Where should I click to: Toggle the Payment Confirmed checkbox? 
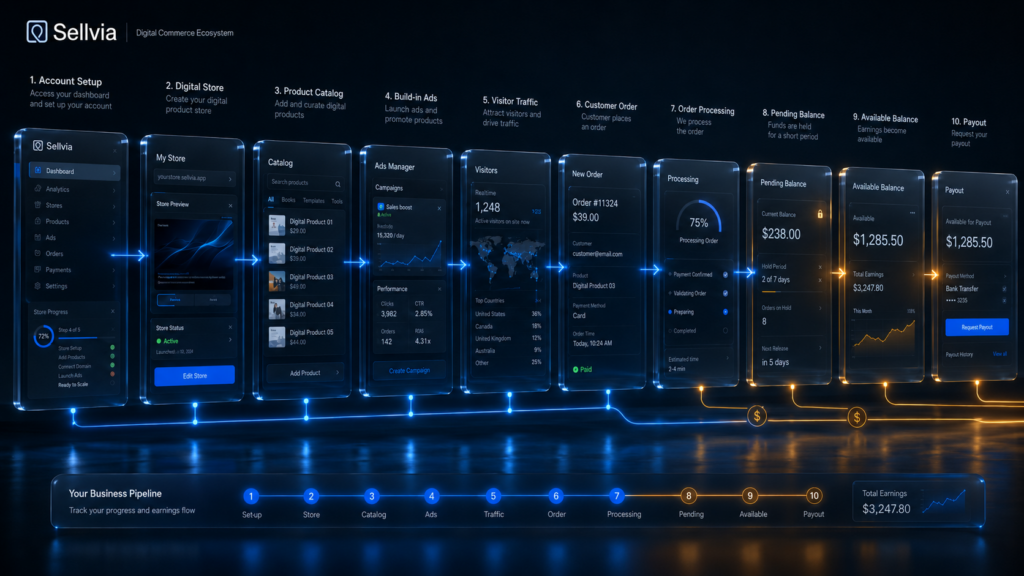pos(725,275)
